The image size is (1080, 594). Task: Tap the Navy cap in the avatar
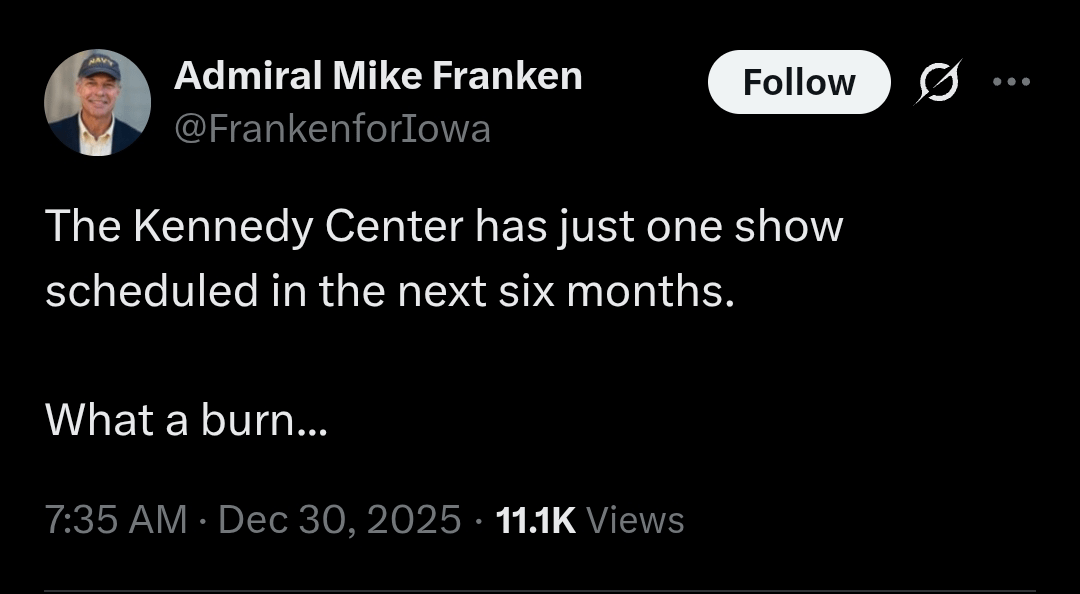99,67
